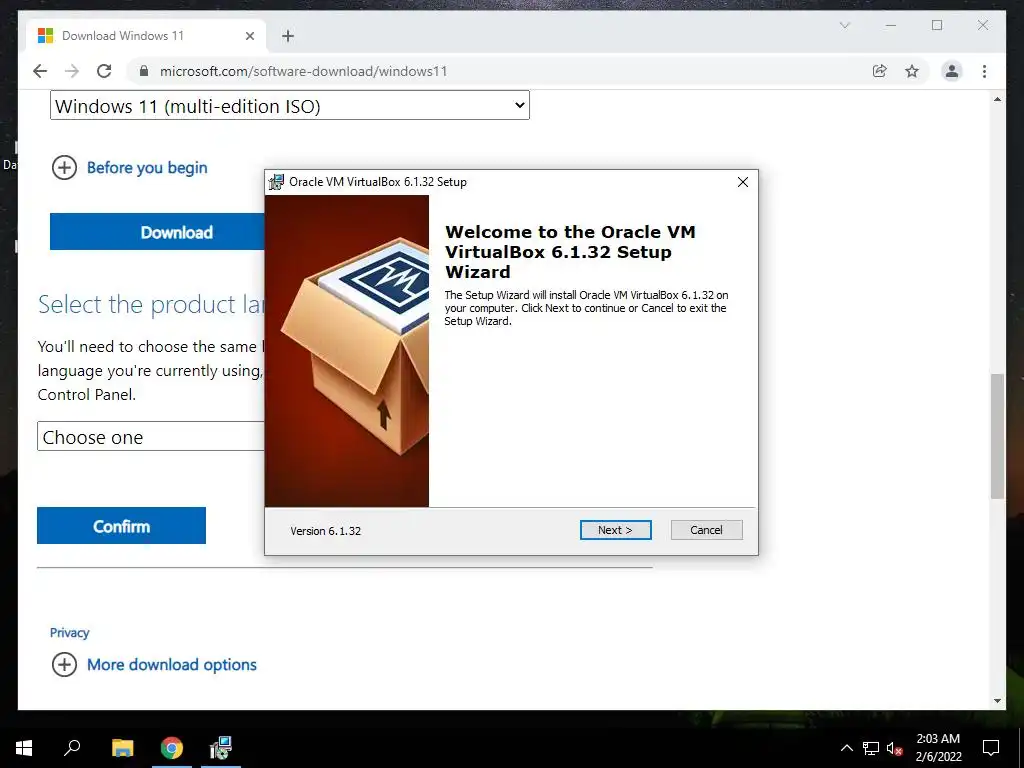Screen dimensions: 1024x768
Task: Open the Choose one language dropdown
Action: 151,436
